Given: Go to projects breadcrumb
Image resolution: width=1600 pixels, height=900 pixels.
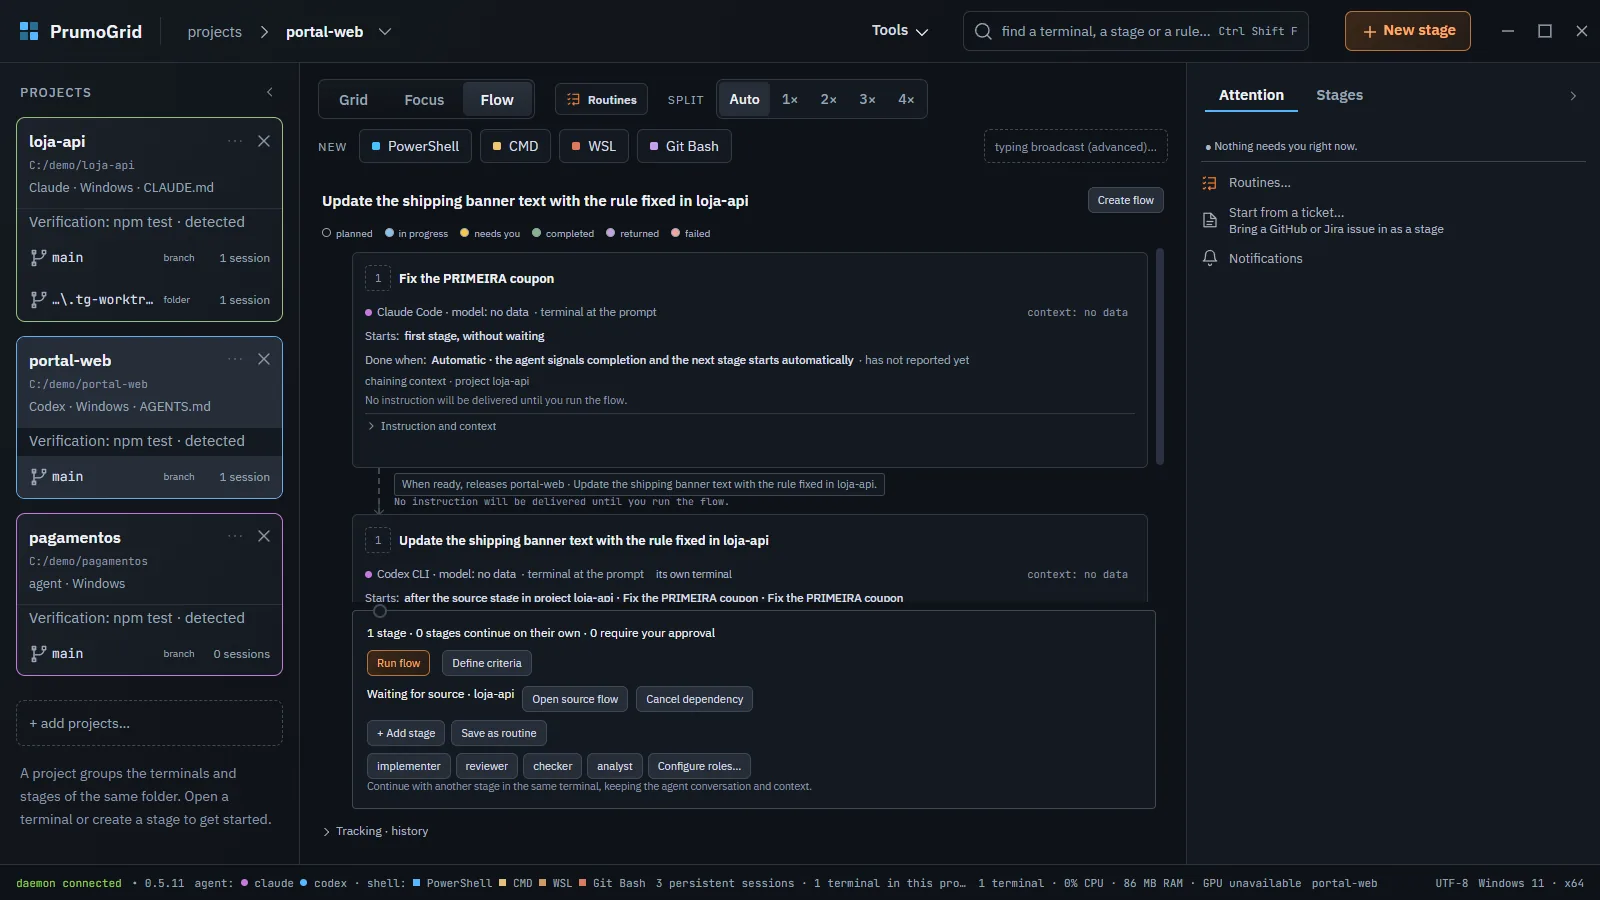Looking at the screenshot, I should (214, 32).
